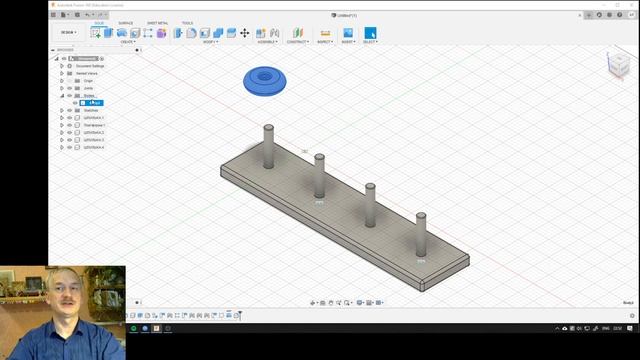
Task: Toggle eye of the last component ending :4
Action: coord(70,147)
